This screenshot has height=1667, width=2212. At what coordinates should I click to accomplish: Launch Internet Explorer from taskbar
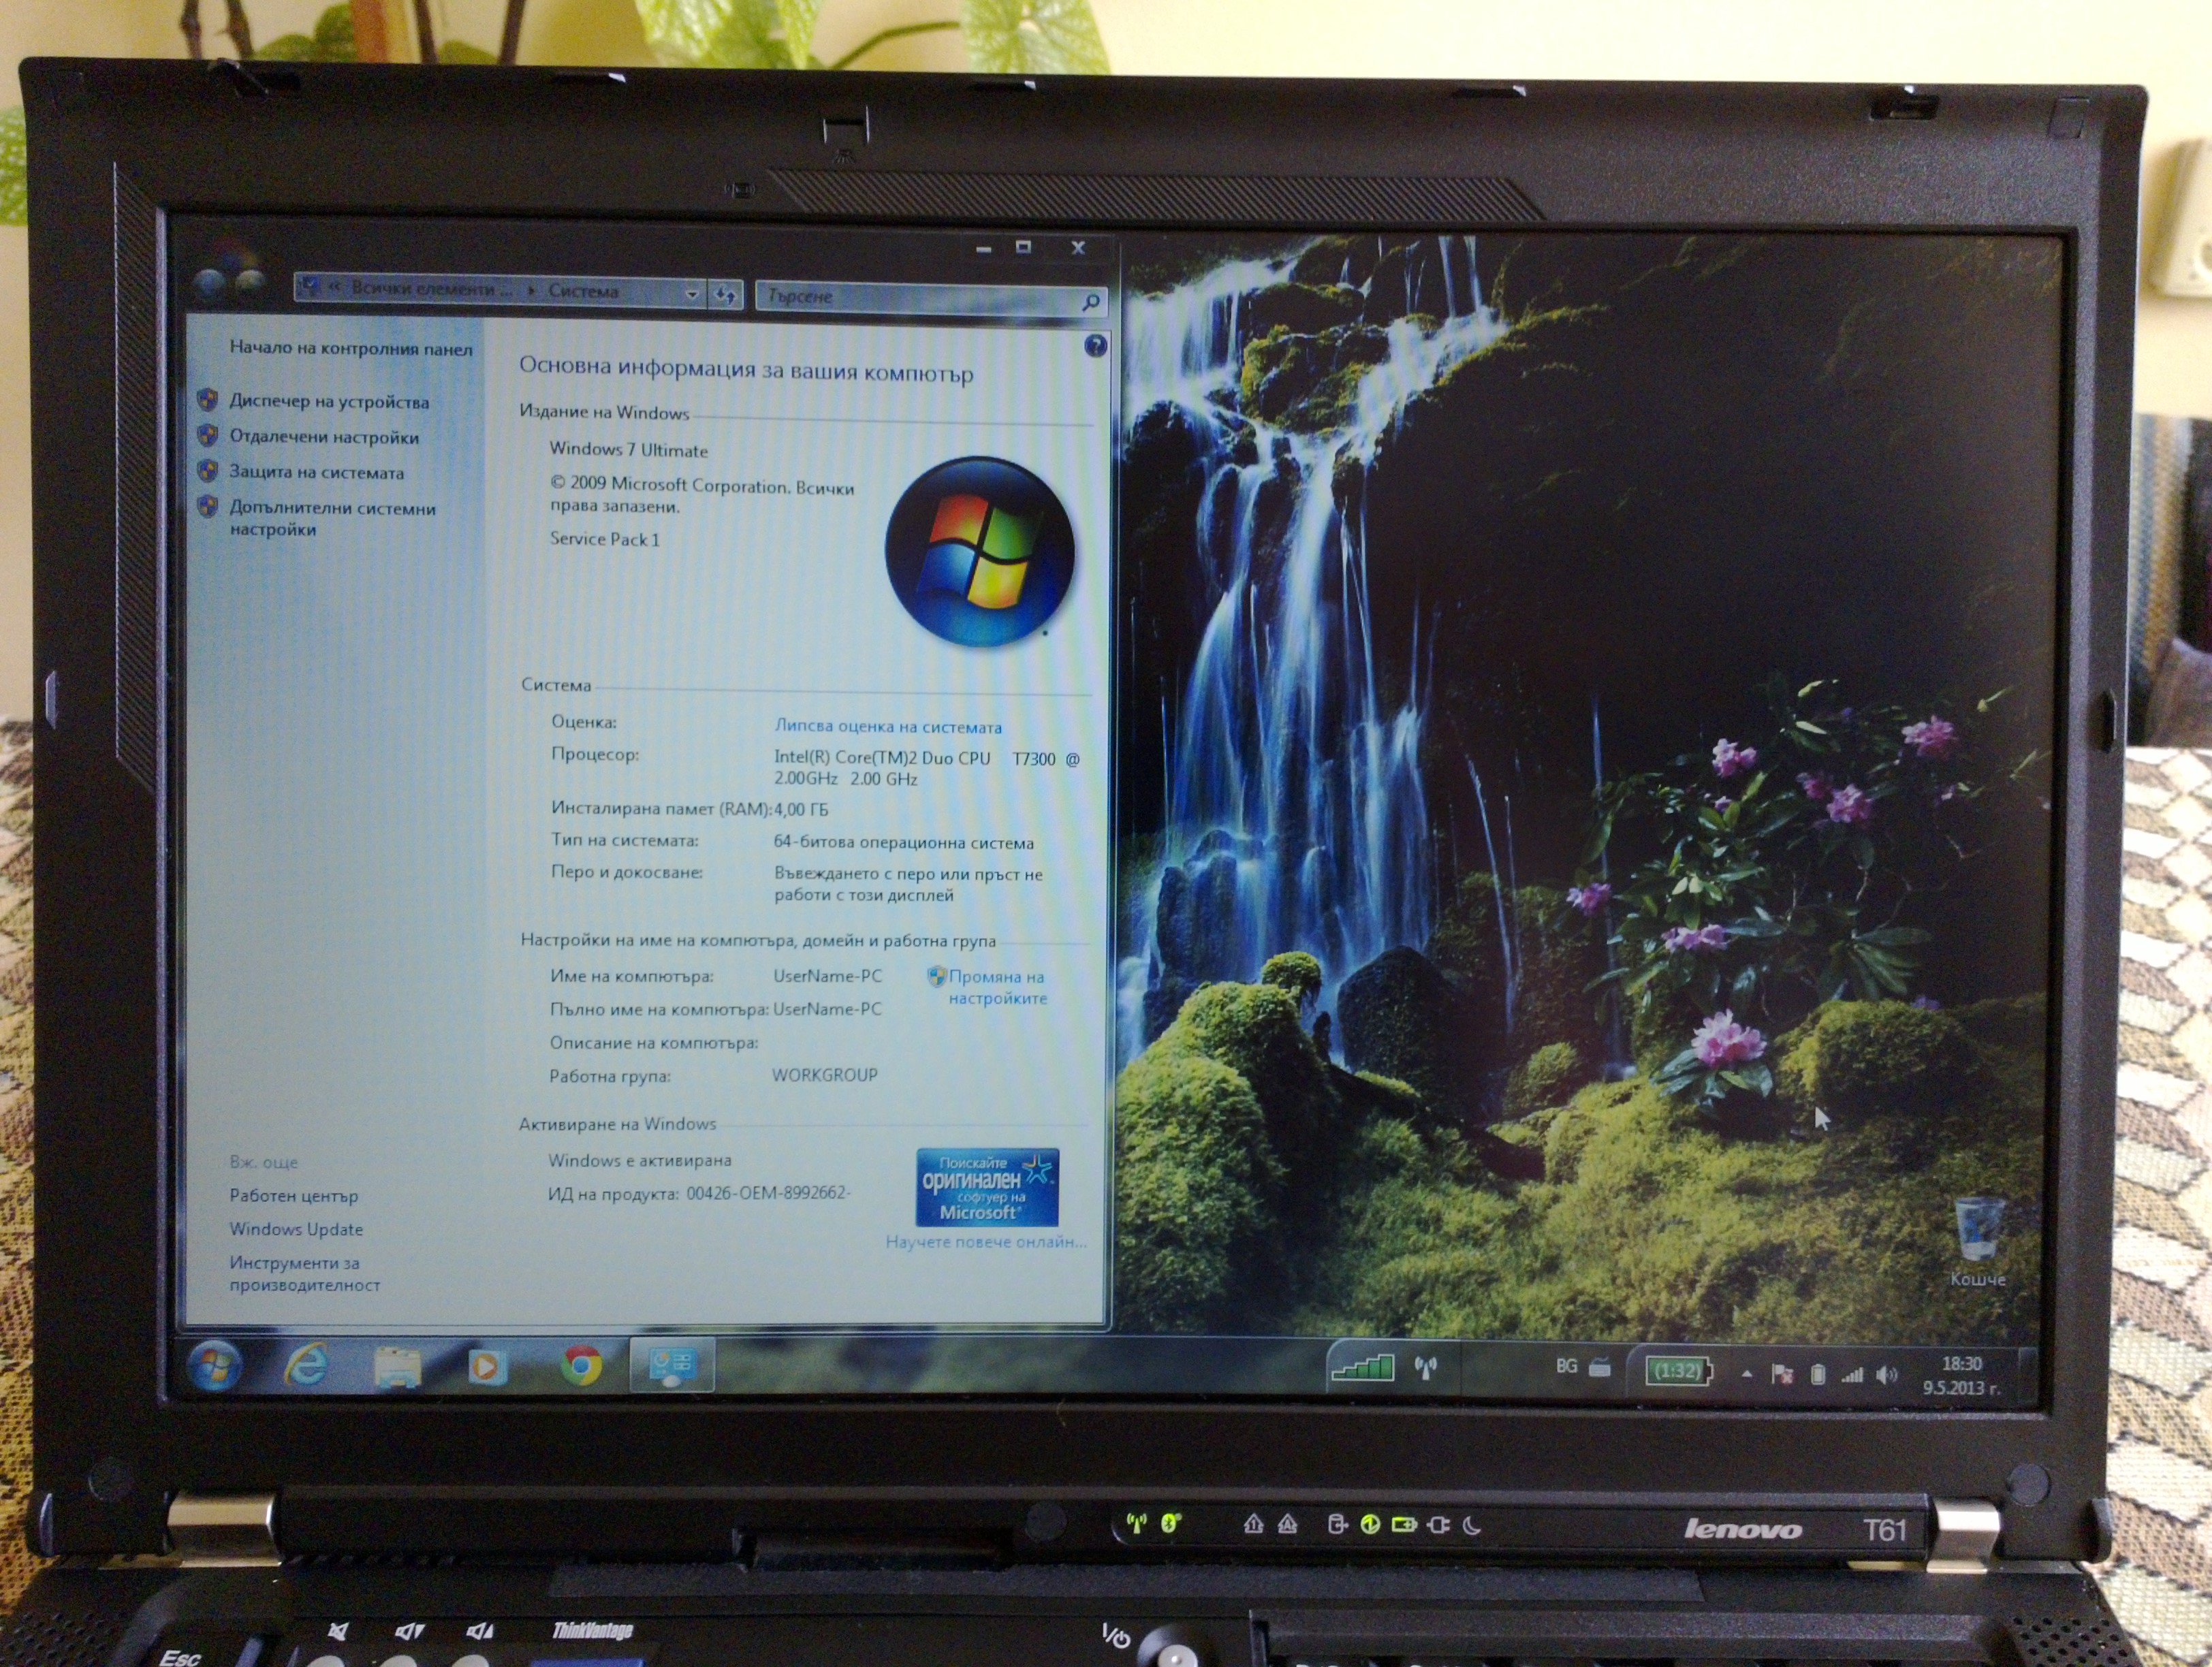(307, 1364)
